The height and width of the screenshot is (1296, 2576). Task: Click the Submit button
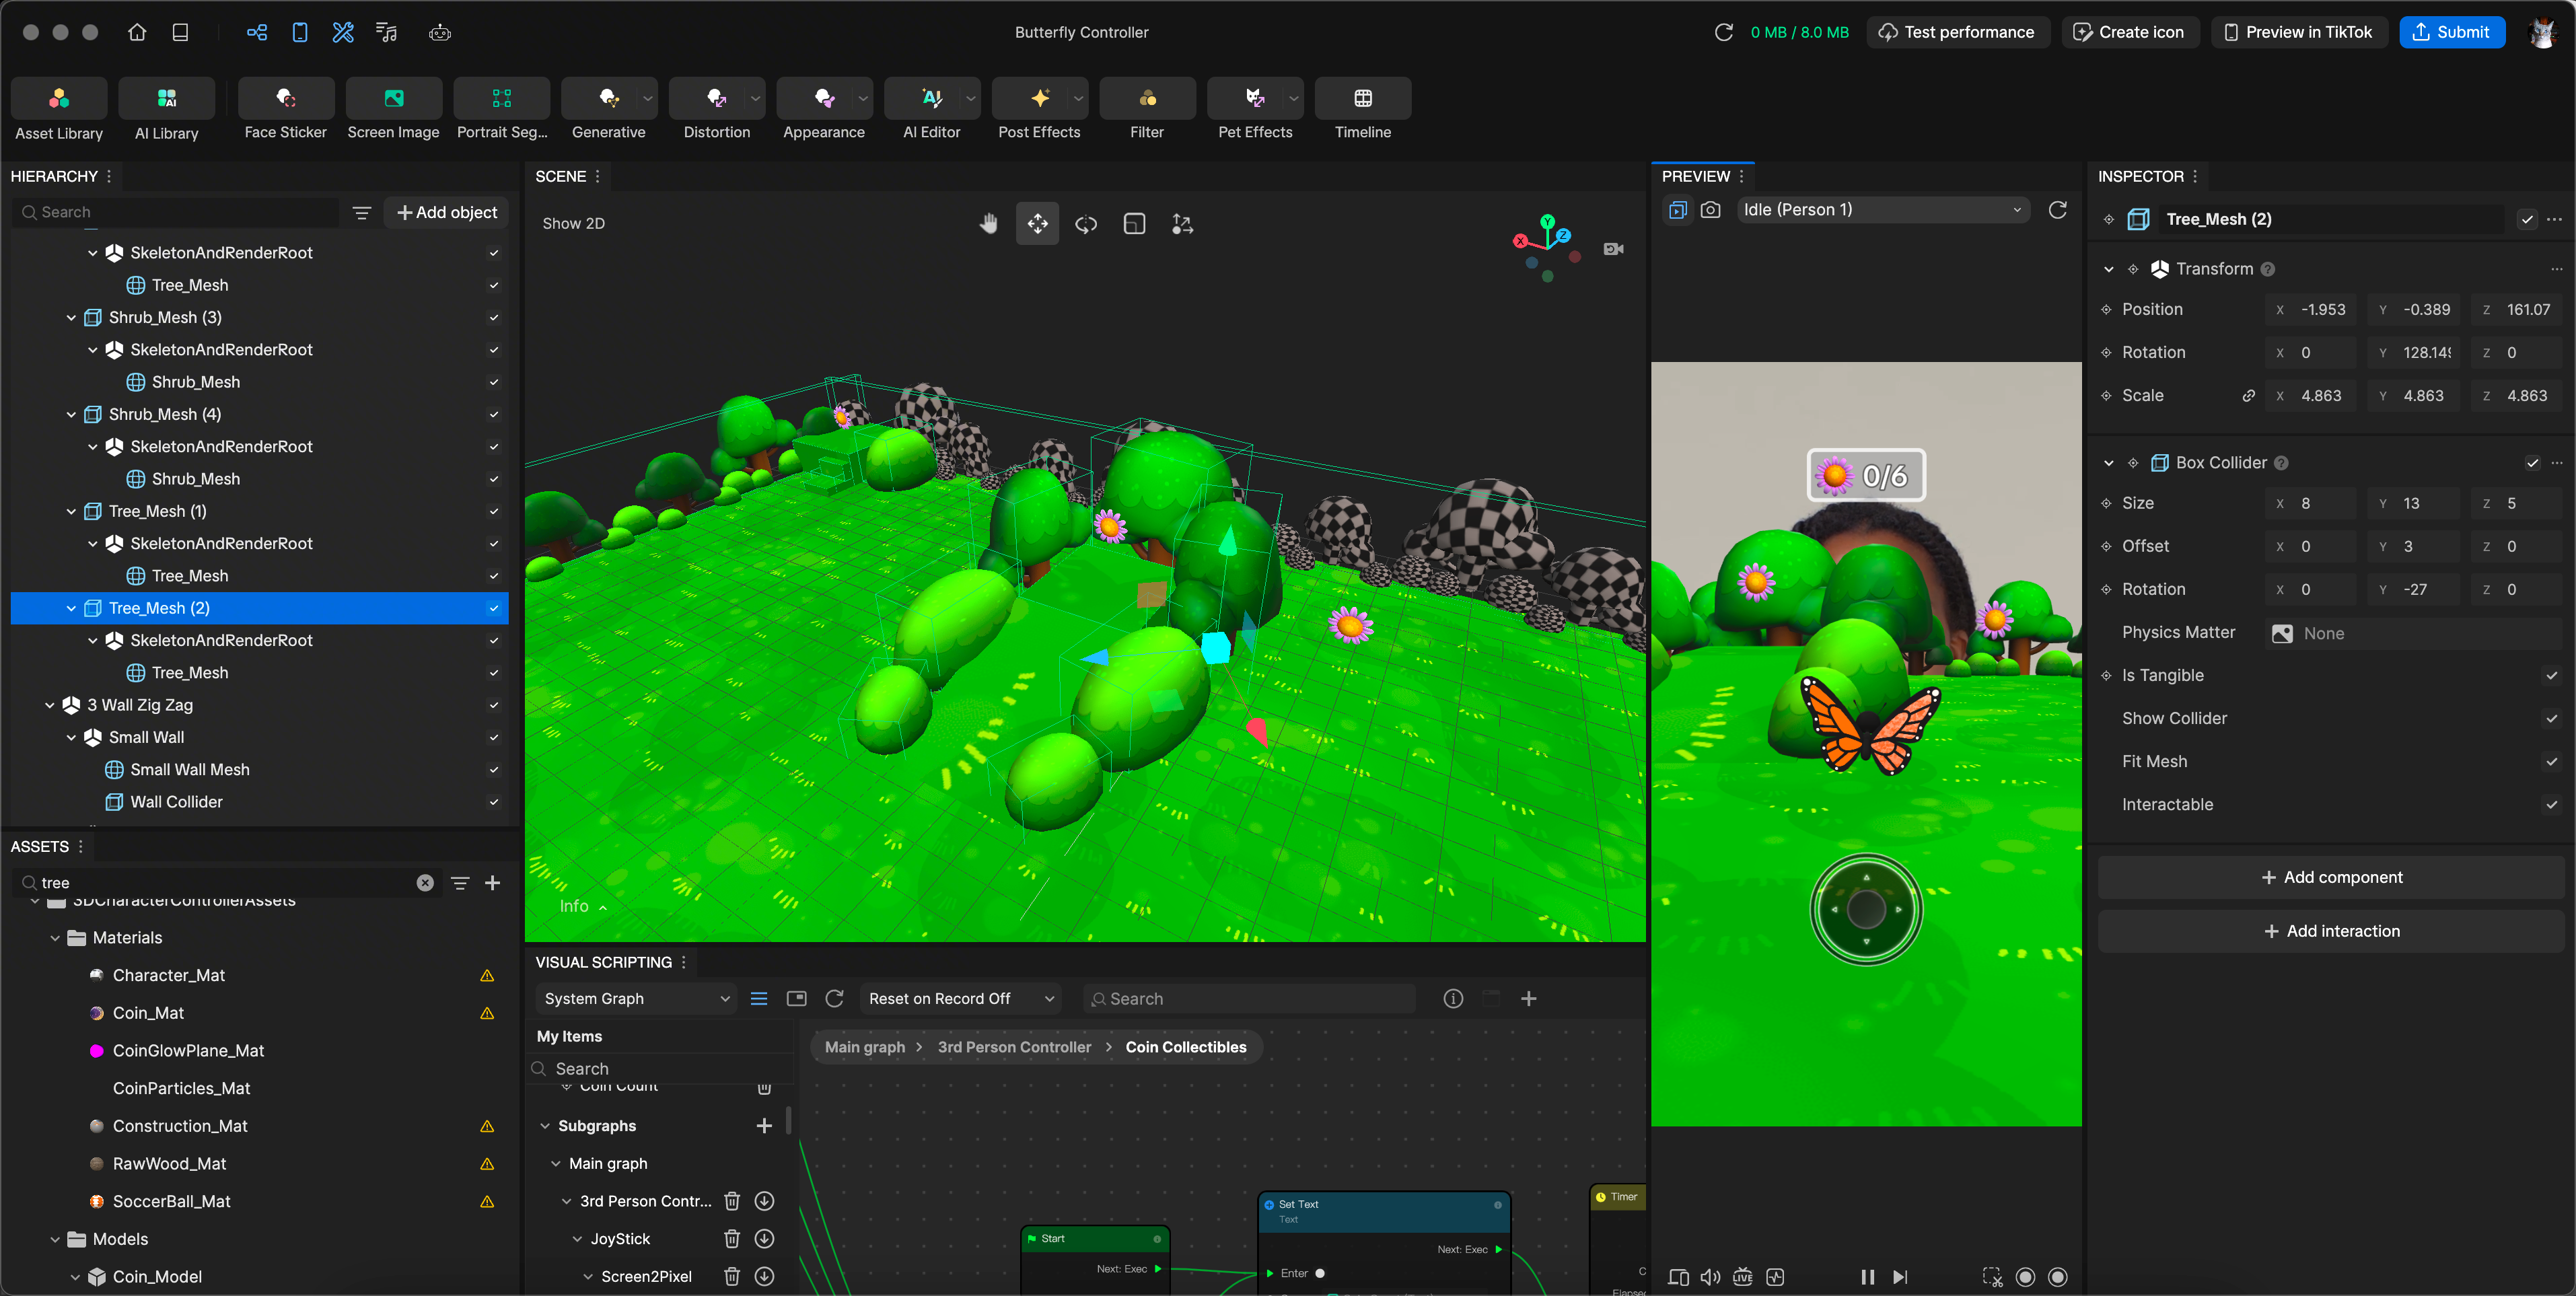coord(2451,32)
